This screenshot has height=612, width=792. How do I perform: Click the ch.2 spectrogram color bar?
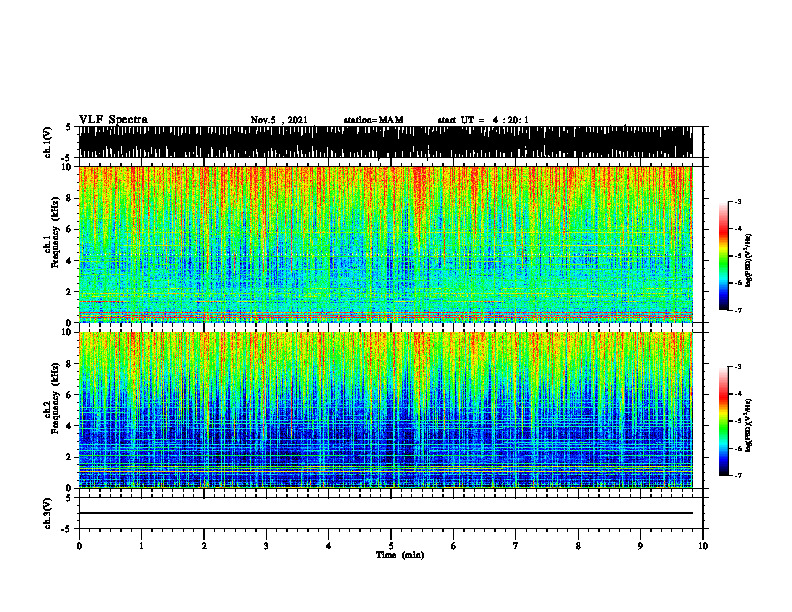pos(724,421)
